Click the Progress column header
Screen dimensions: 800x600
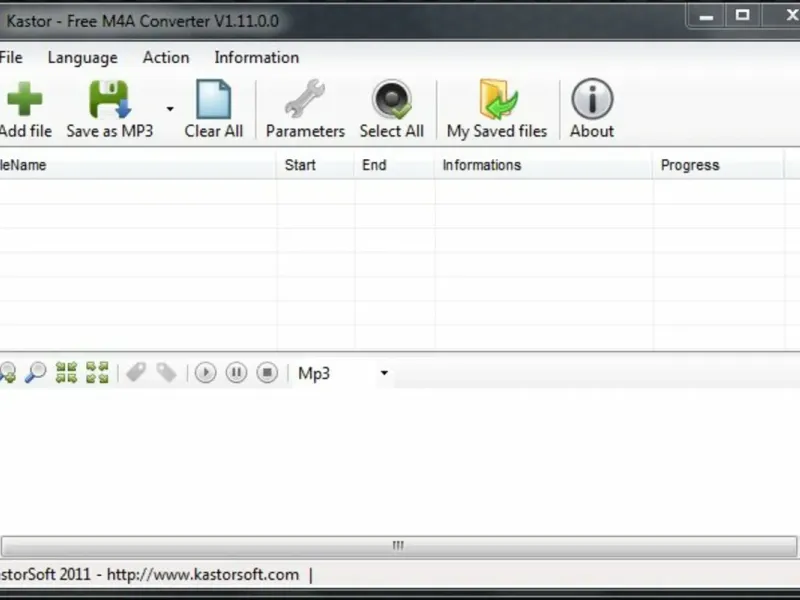tap(719, 165)
